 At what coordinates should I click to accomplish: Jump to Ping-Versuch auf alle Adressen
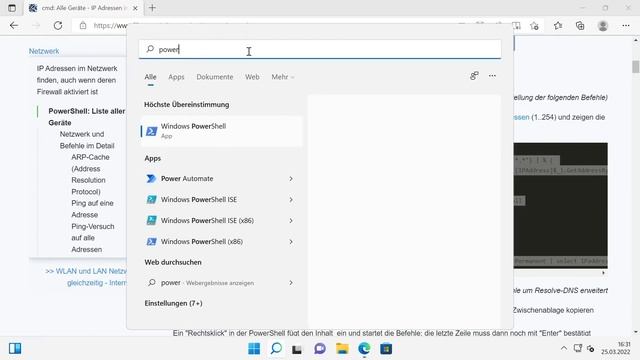(93, 238)
